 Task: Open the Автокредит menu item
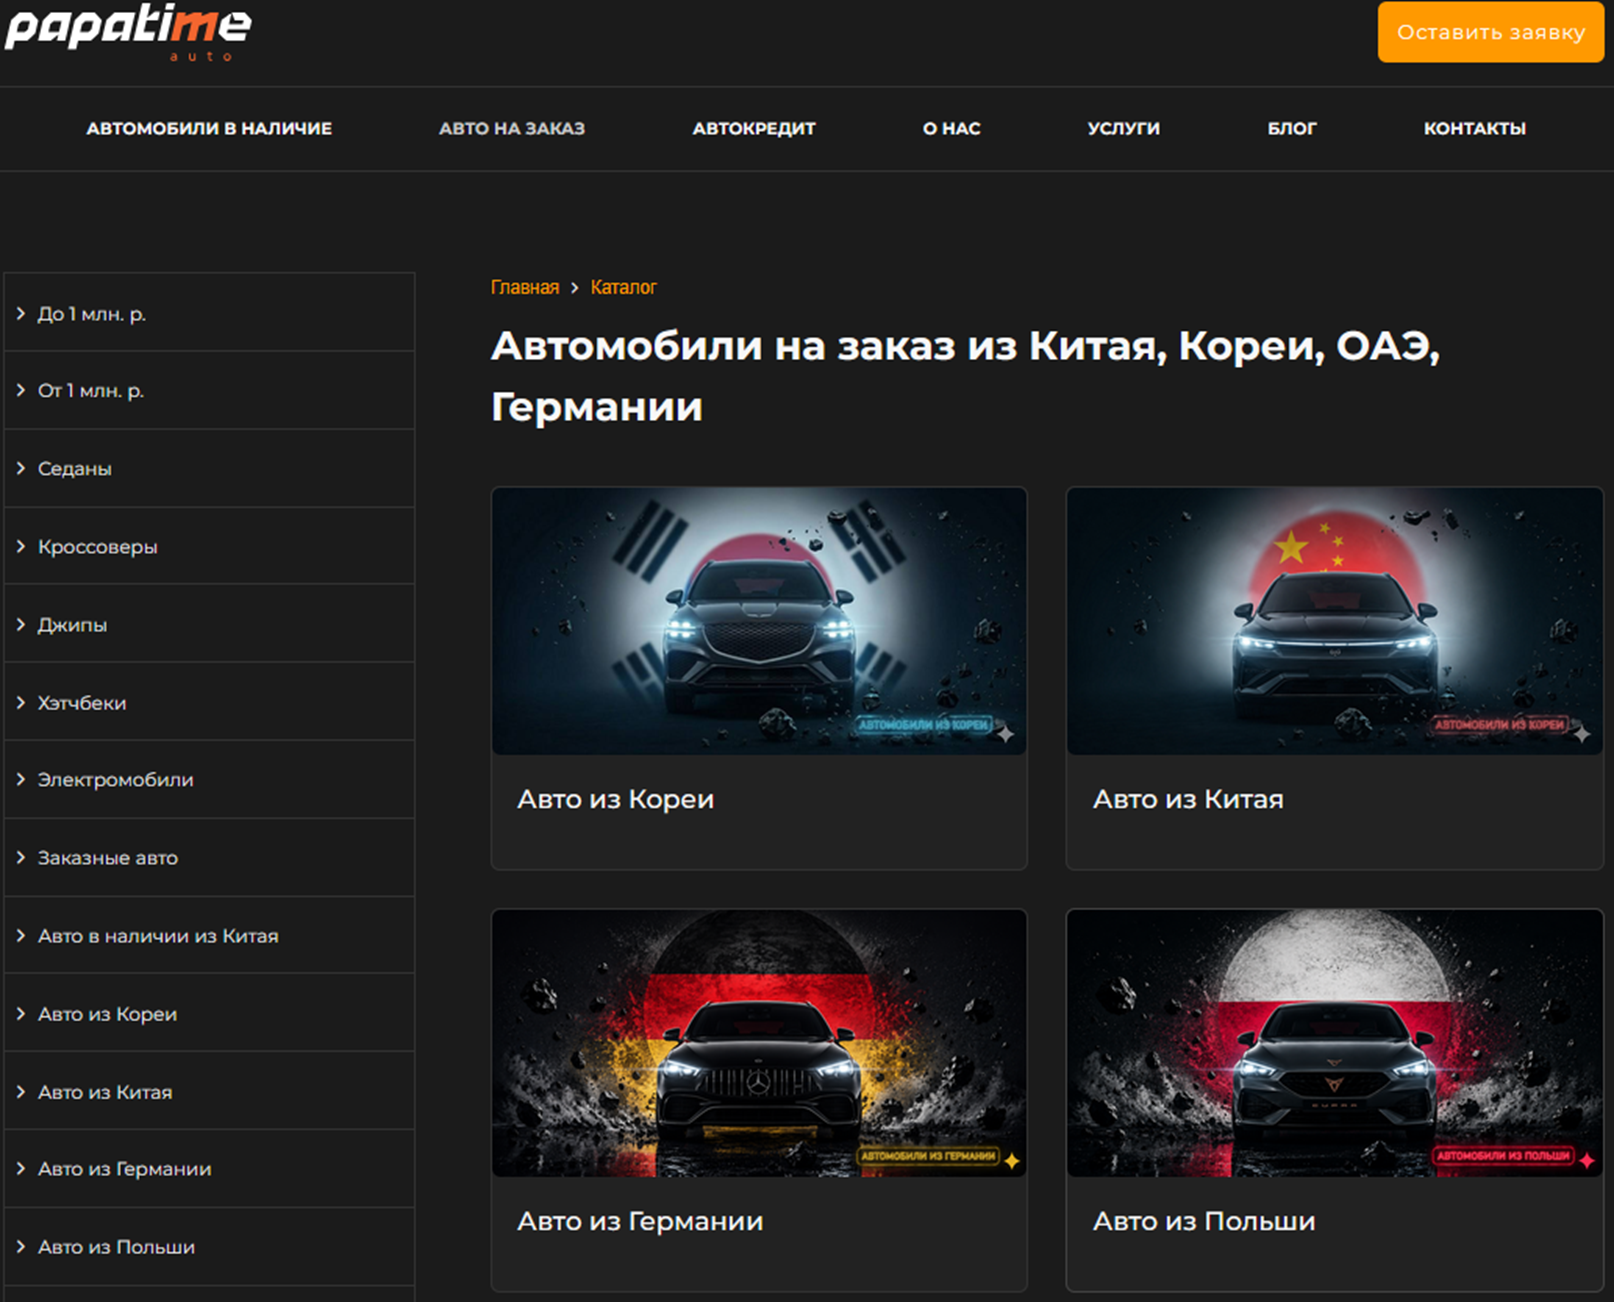[754, 128]
